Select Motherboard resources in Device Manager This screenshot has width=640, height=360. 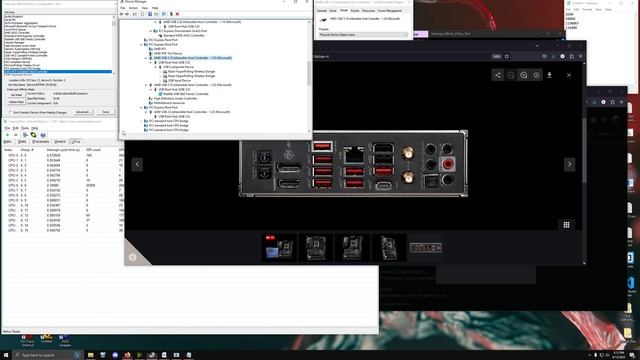tap(169, 103)
